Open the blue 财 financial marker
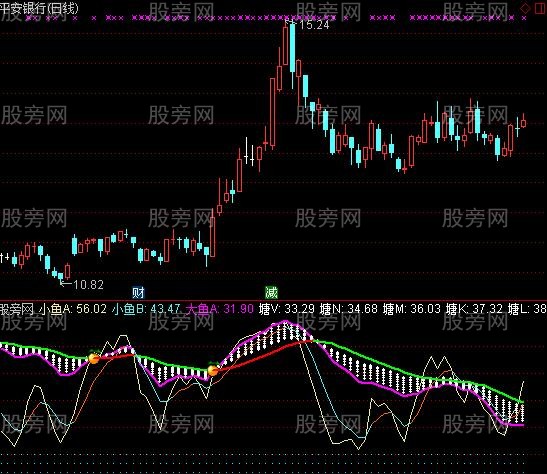 138,292
